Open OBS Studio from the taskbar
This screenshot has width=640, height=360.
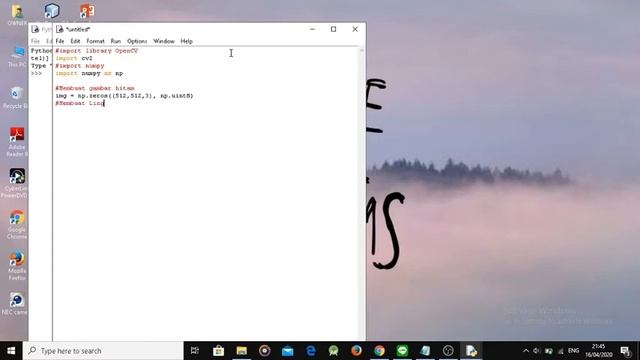tap(448, 351)
